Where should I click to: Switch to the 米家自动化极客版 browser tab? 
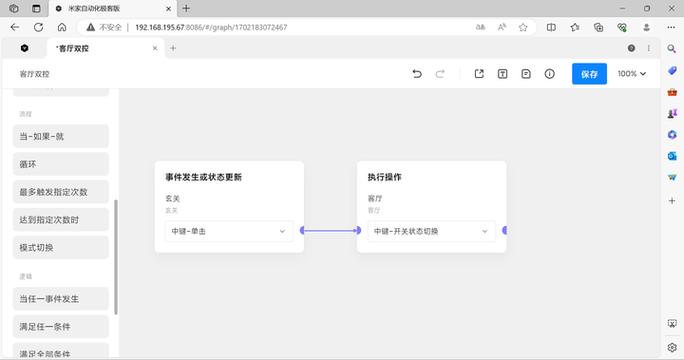pyautogui.click(x=113, y=8)
